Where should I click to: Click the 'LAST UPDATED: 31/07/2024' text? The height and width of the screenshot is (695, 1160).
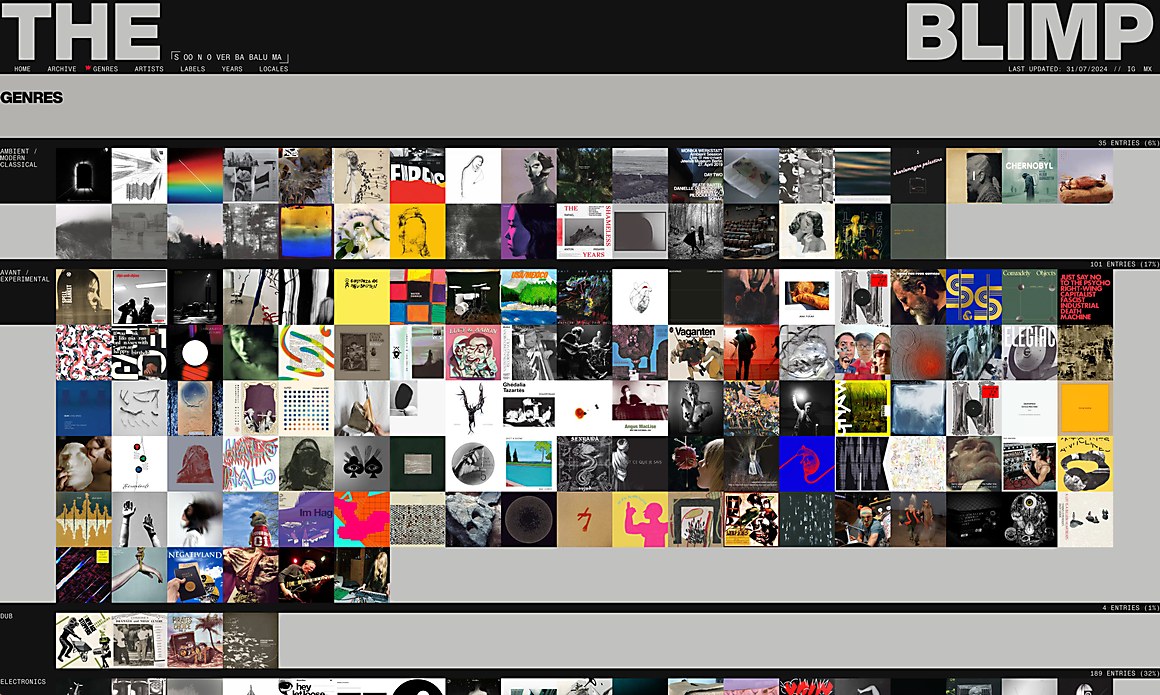1058,69
